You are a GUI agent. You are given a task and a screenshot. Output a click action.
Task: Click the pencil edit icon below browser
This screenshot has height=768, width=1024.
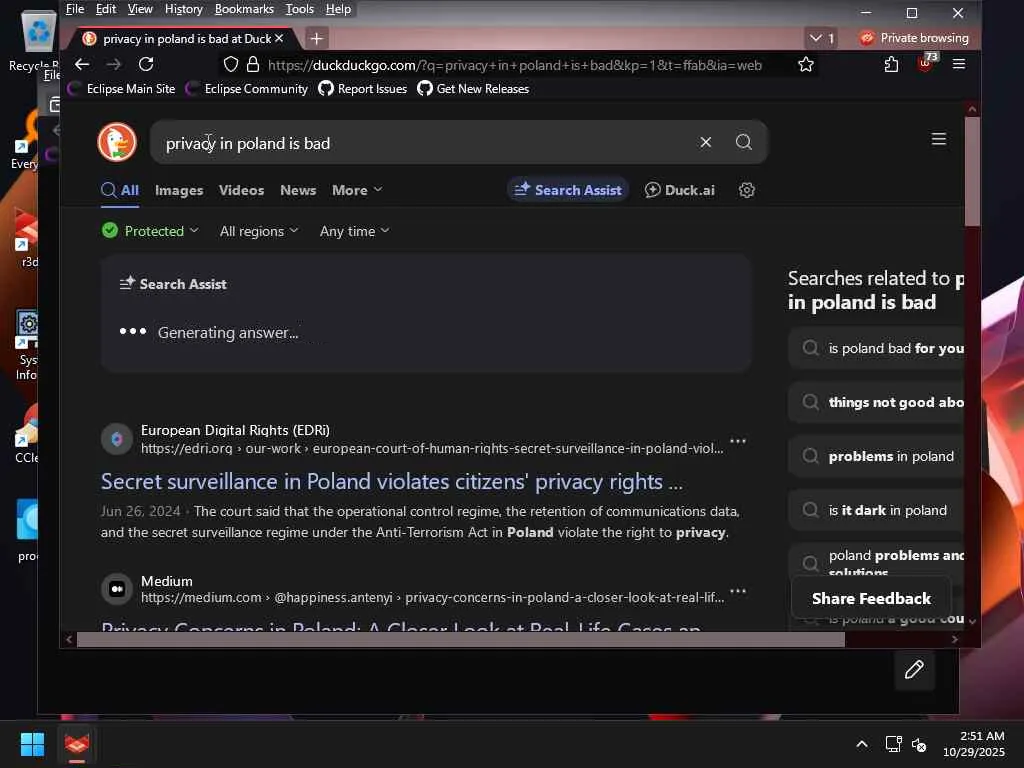(x=914, y=669)
